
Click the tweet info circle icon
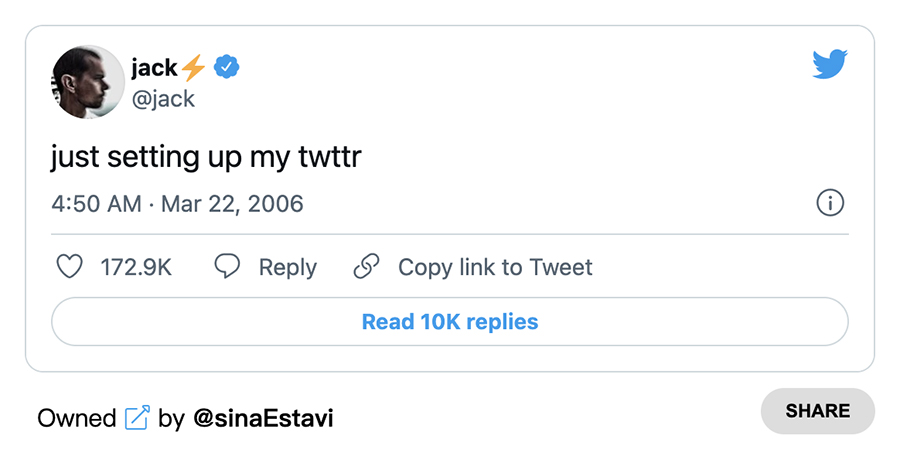(x=830, y=203)
